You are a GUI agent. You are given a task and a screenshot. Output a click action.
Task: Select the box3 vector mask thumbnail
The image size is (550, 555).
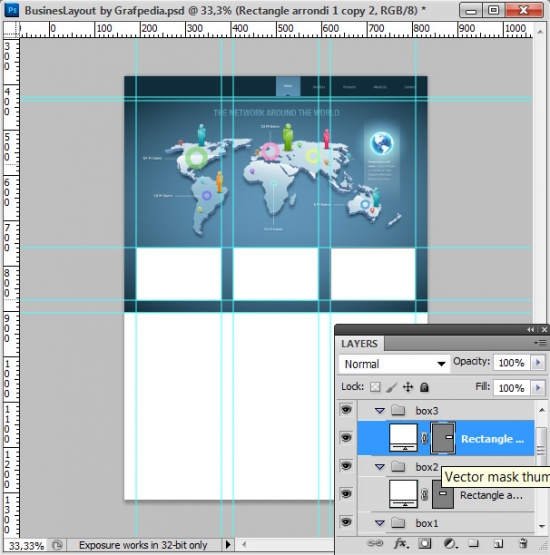click(x=443, y=438)
